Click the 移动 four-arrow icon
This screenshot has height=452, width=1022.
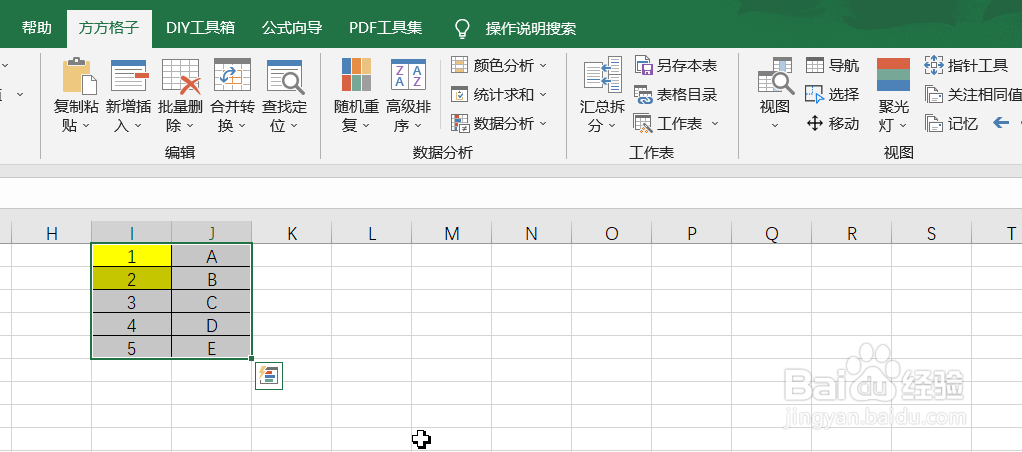pyautogui.click(x=815, y=123)
